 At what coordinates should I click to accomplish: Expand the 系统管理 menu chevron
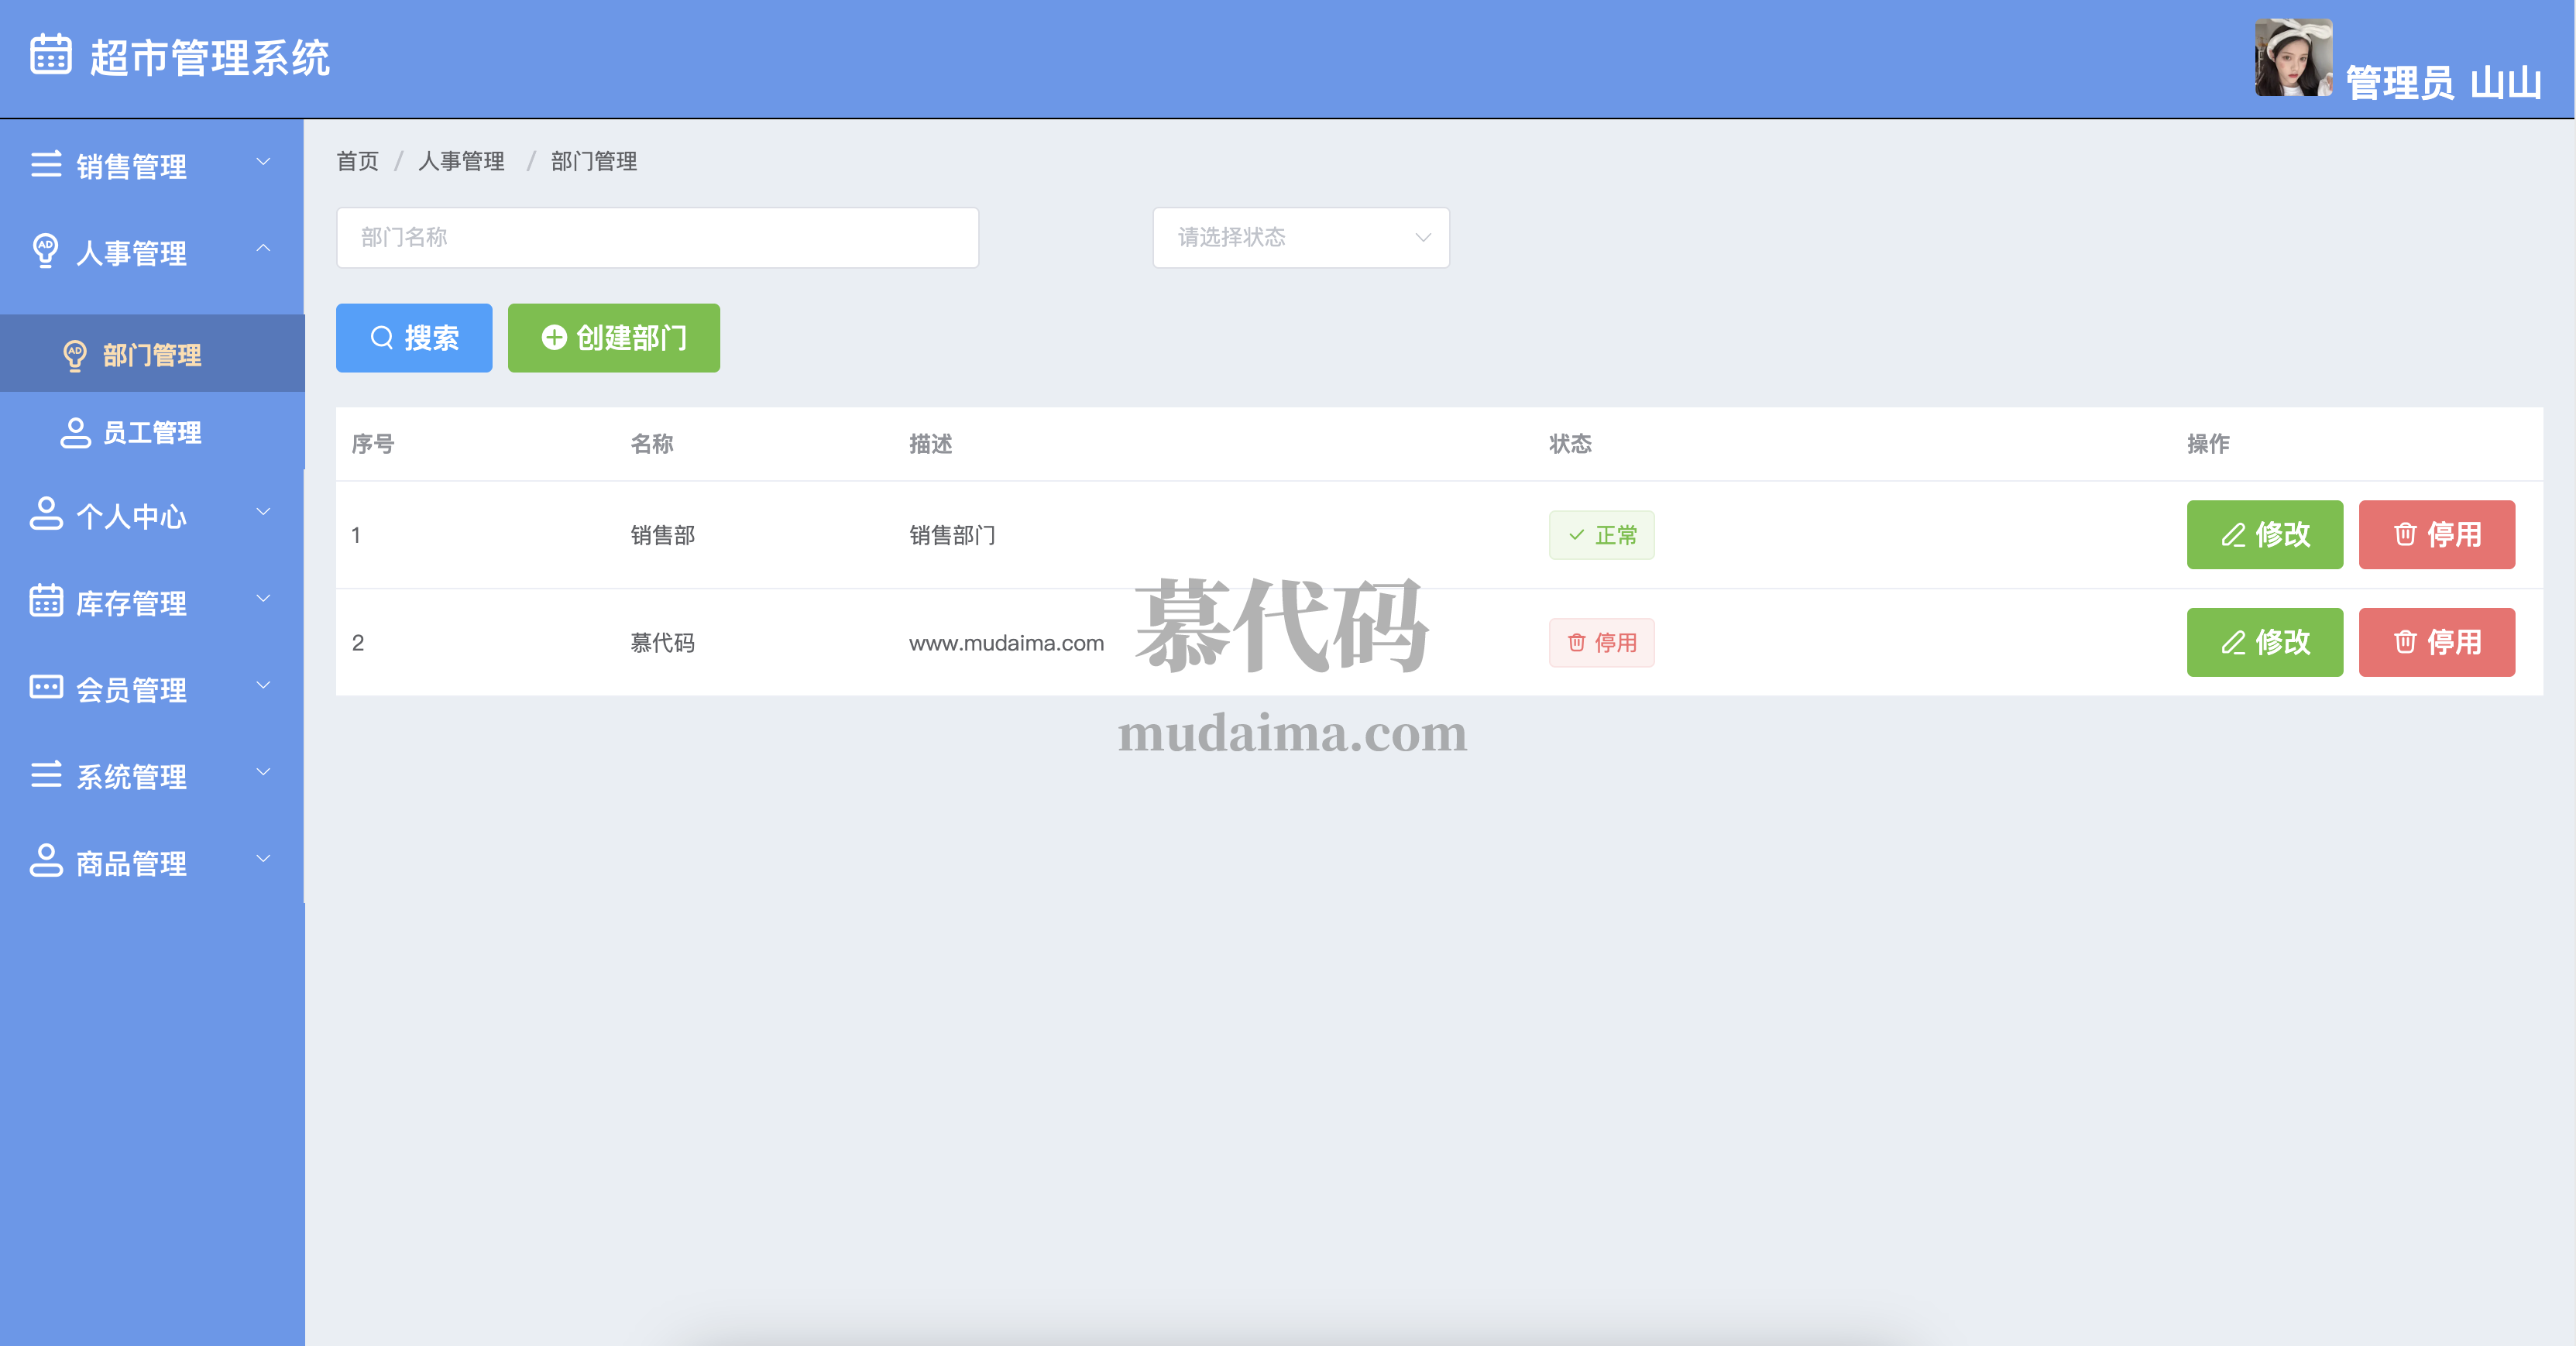[263, 772]
